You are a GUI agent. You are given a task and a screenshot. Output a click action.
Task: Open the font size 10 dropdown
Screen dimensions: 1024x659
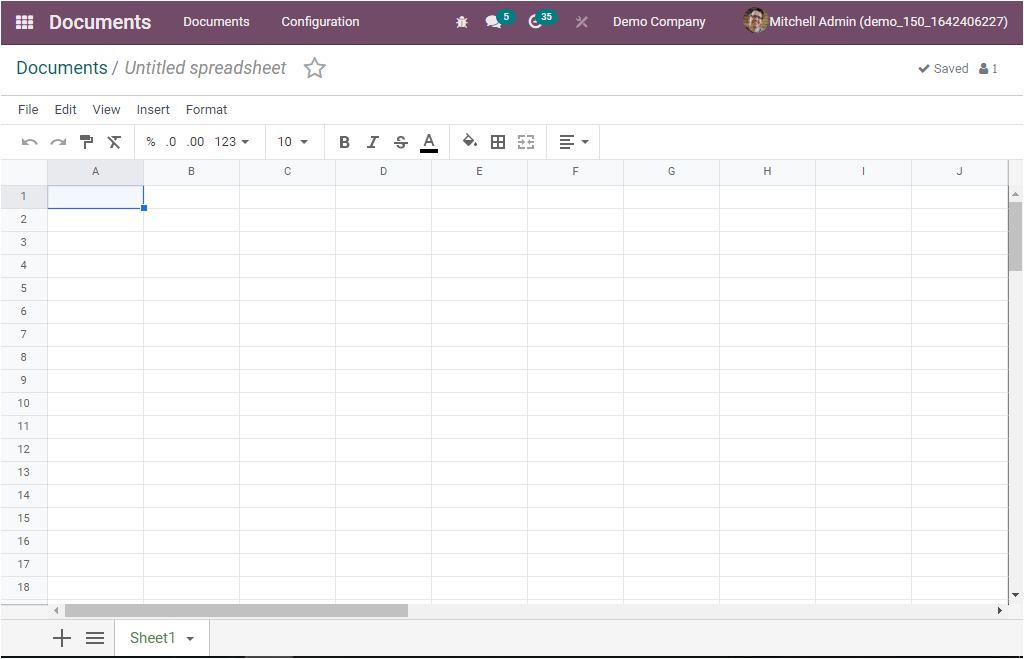[293, 142]
